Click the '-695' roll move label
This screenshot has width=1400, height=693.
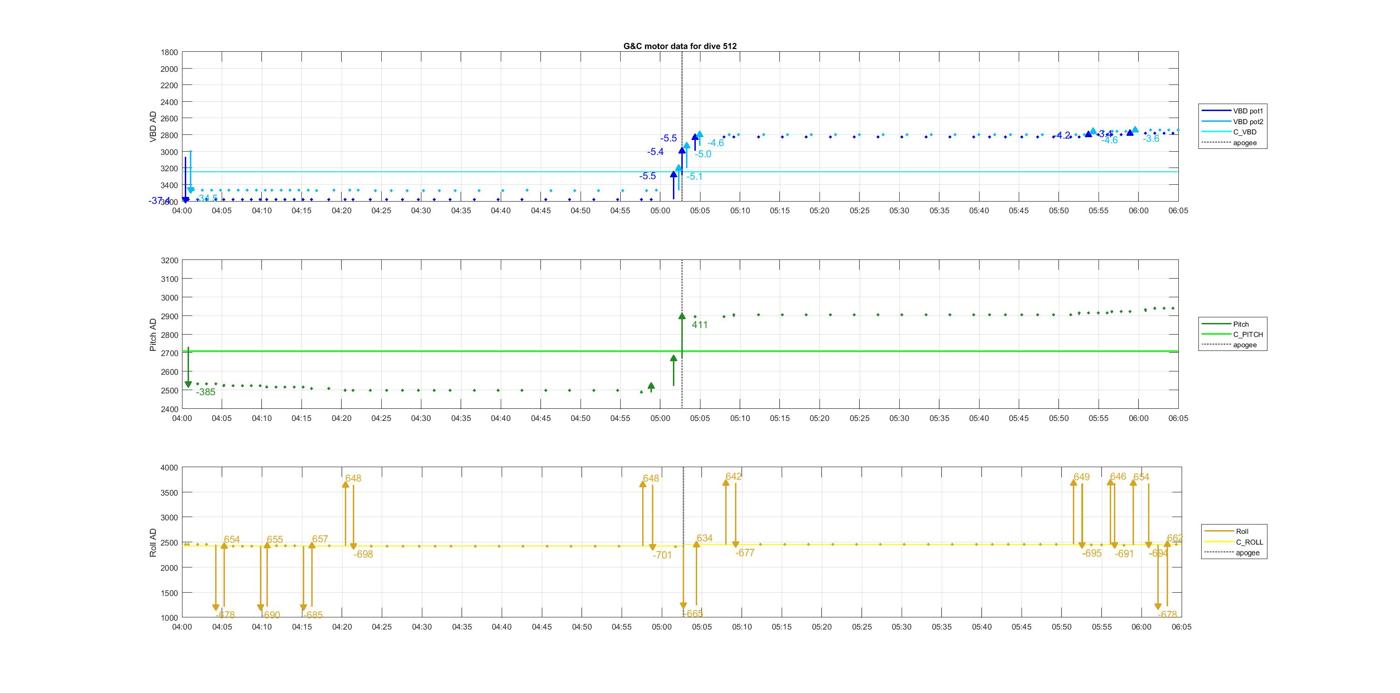click(x=1092, y=554)
